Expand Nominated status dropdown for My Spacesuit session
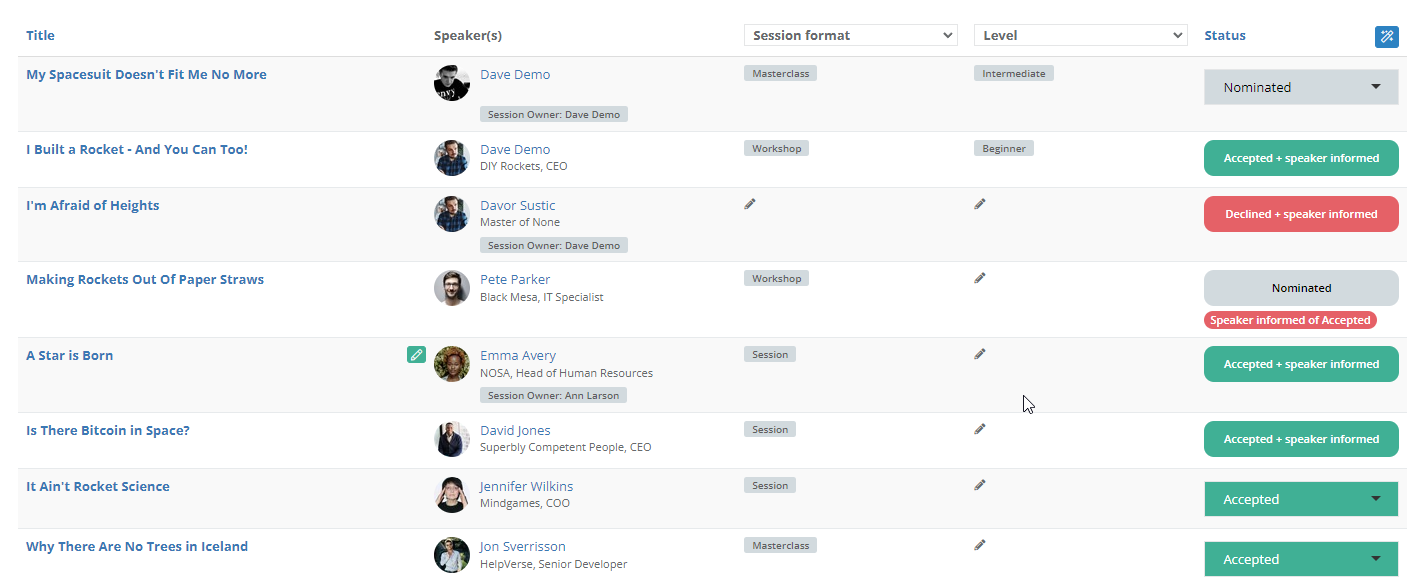The image size is (1425, 584). coord(1301,88)
